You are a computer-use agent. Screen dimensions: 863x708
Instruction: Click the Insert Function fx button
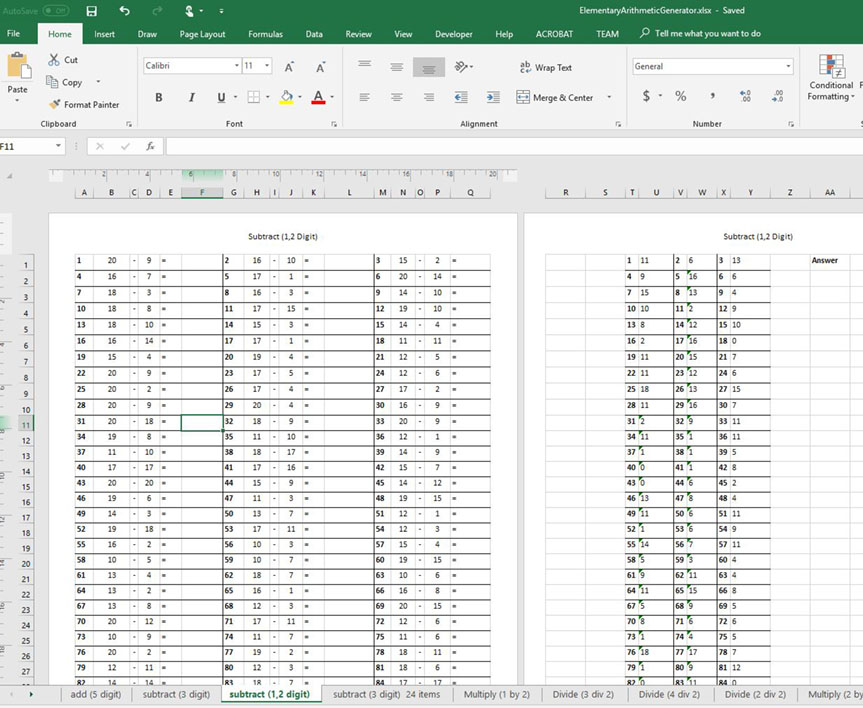click(150, 146)
